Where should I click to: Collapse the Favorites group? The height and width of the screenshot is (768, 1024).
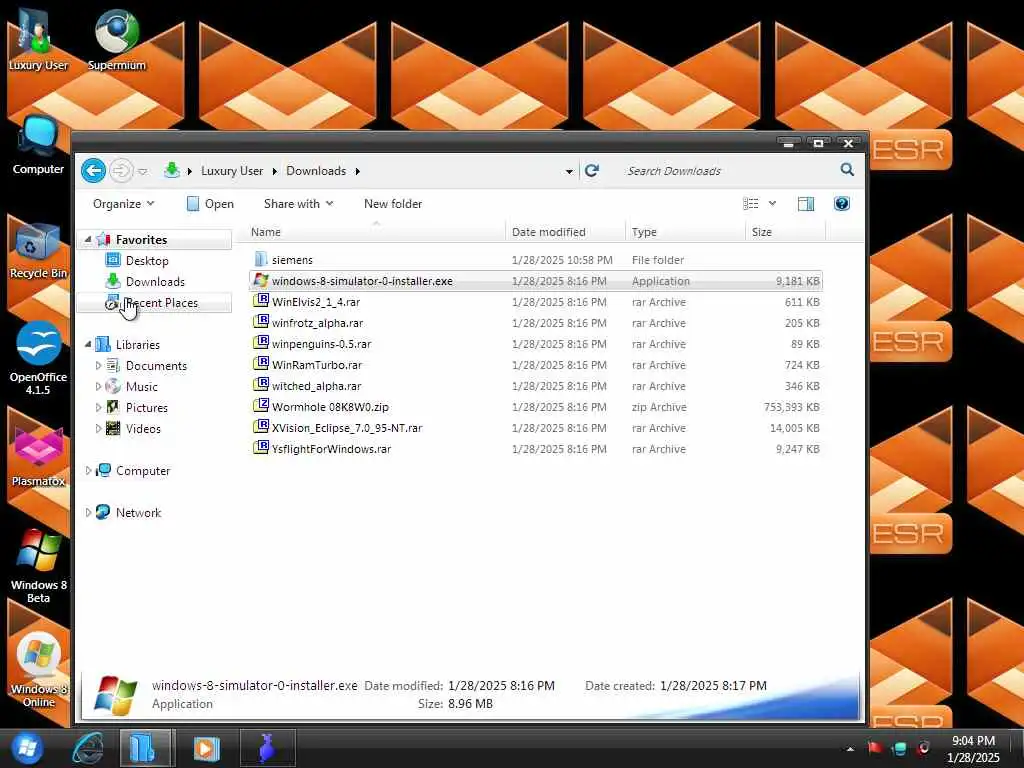pos(88,240)
